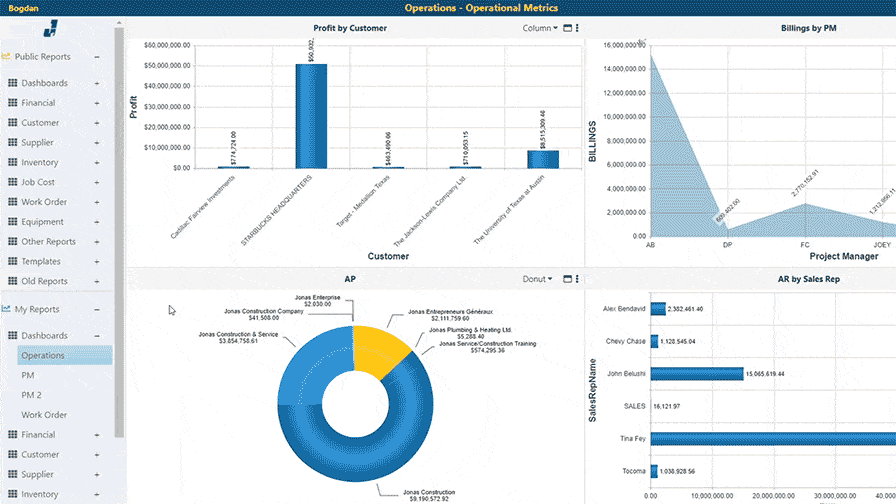Collapse the Public Reports section

[x=97, y=57]
